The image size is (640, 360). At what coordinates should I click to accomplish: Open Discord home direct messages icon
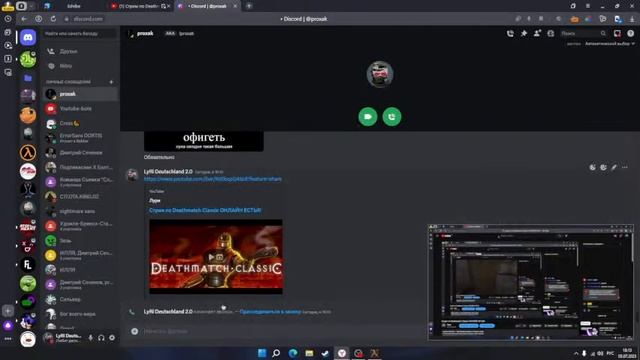point(28,37)
